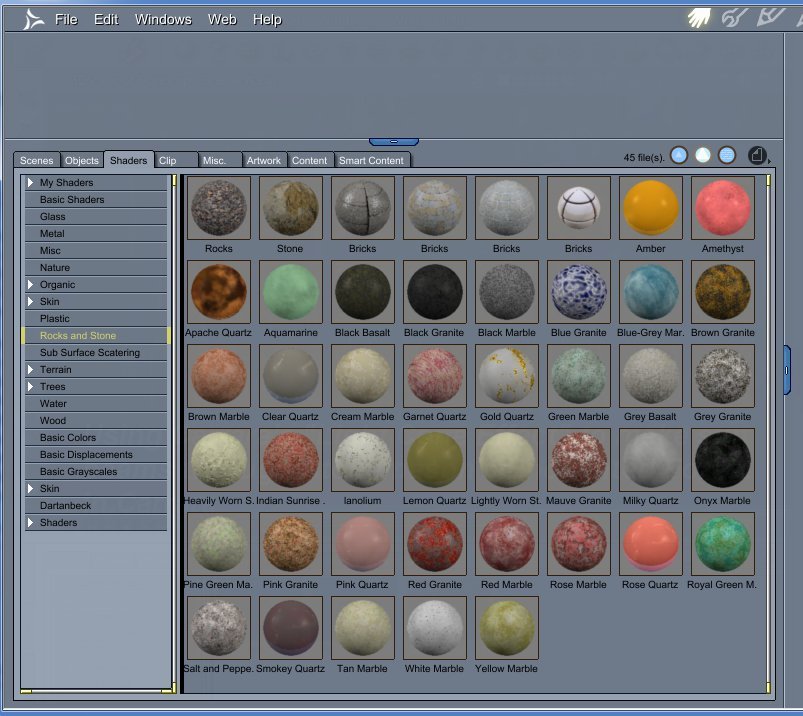Expand the Skin folder arrow above Dartanbeck
This screenshot has height=716, width=803.
[30, 488]
